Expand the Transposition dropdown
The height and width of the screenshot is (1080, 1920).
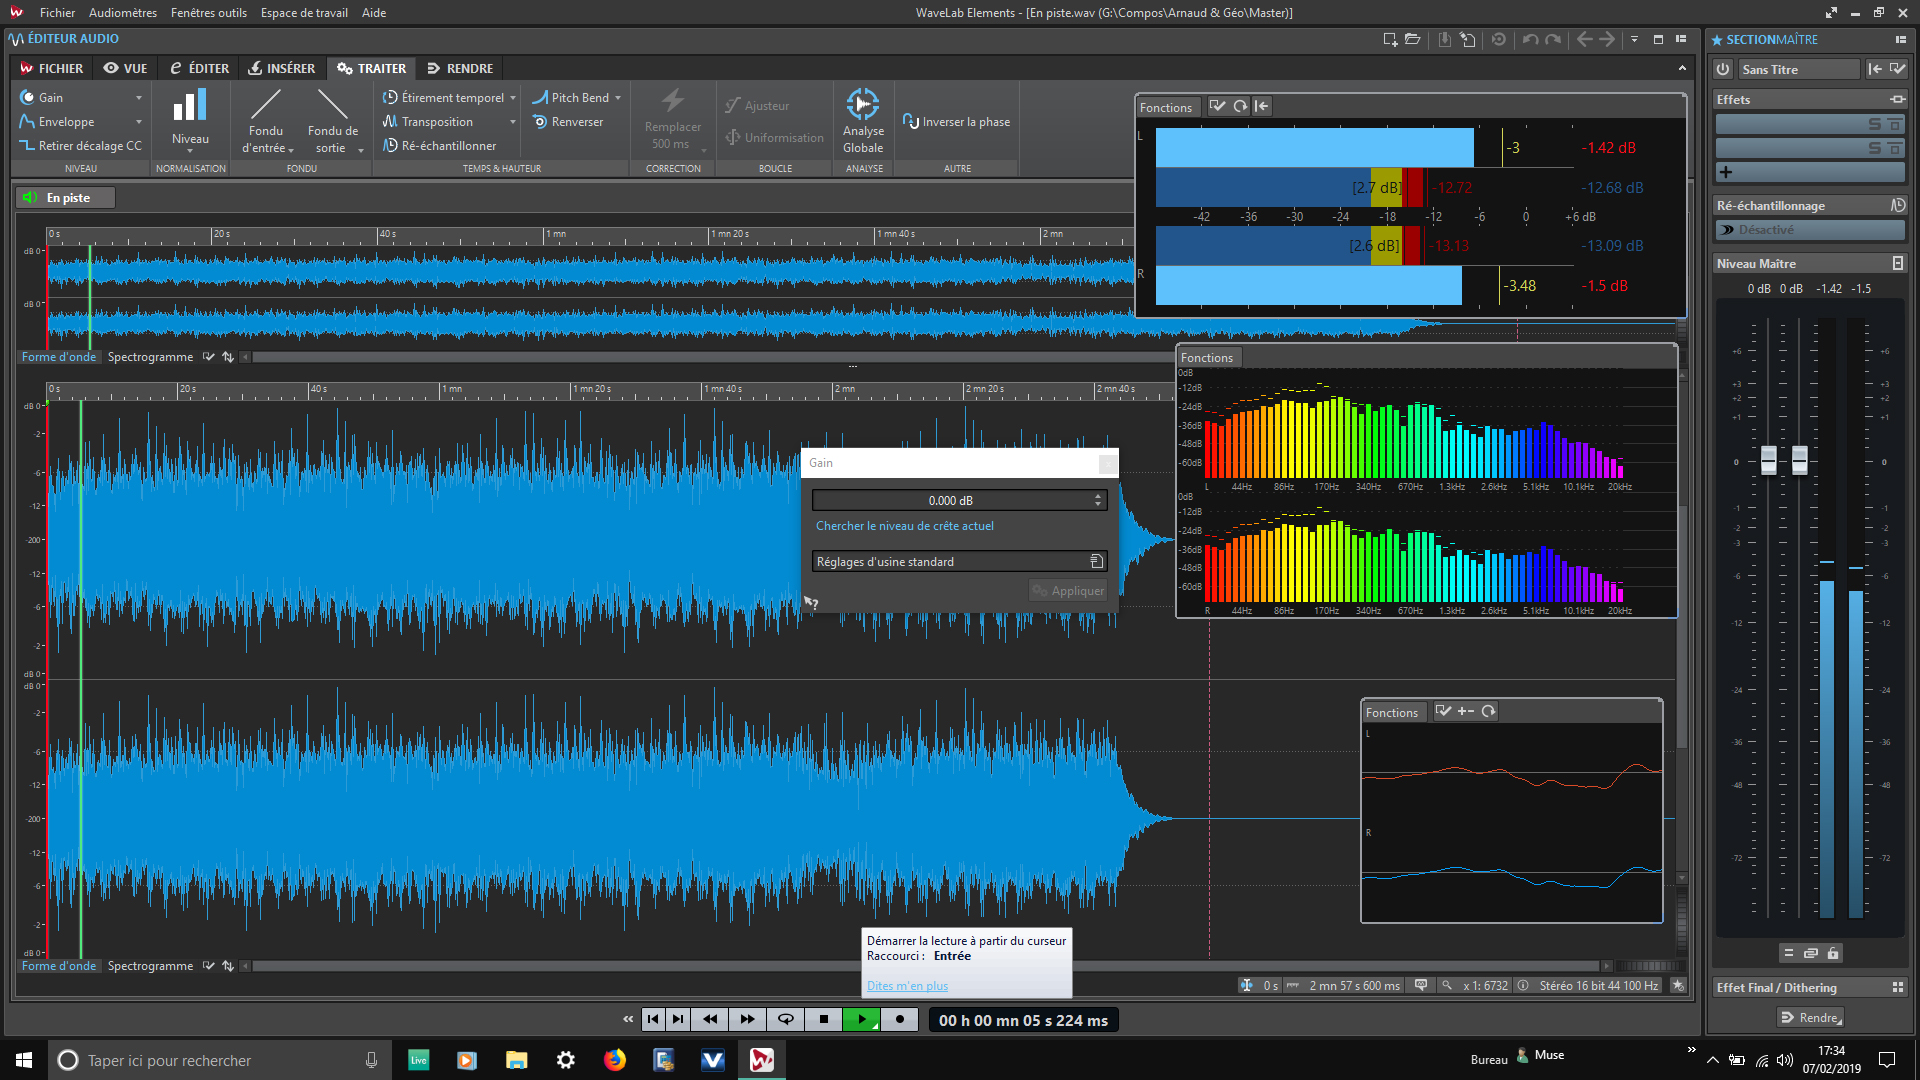(512, 121)
